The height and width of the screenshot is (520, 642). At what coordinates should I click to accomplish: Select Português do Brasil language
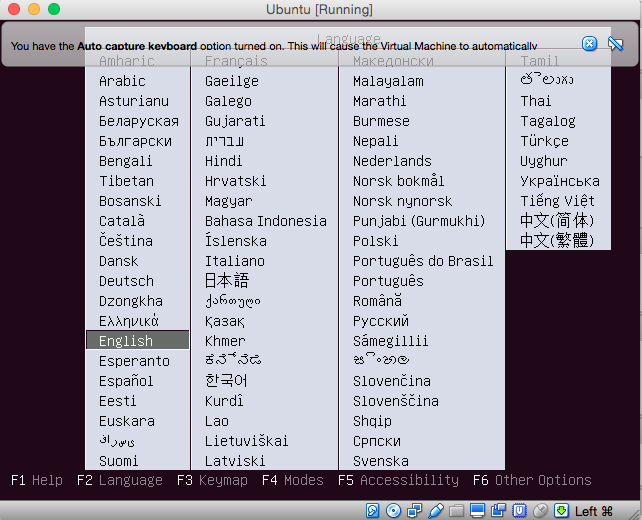(x=422, y=261)
